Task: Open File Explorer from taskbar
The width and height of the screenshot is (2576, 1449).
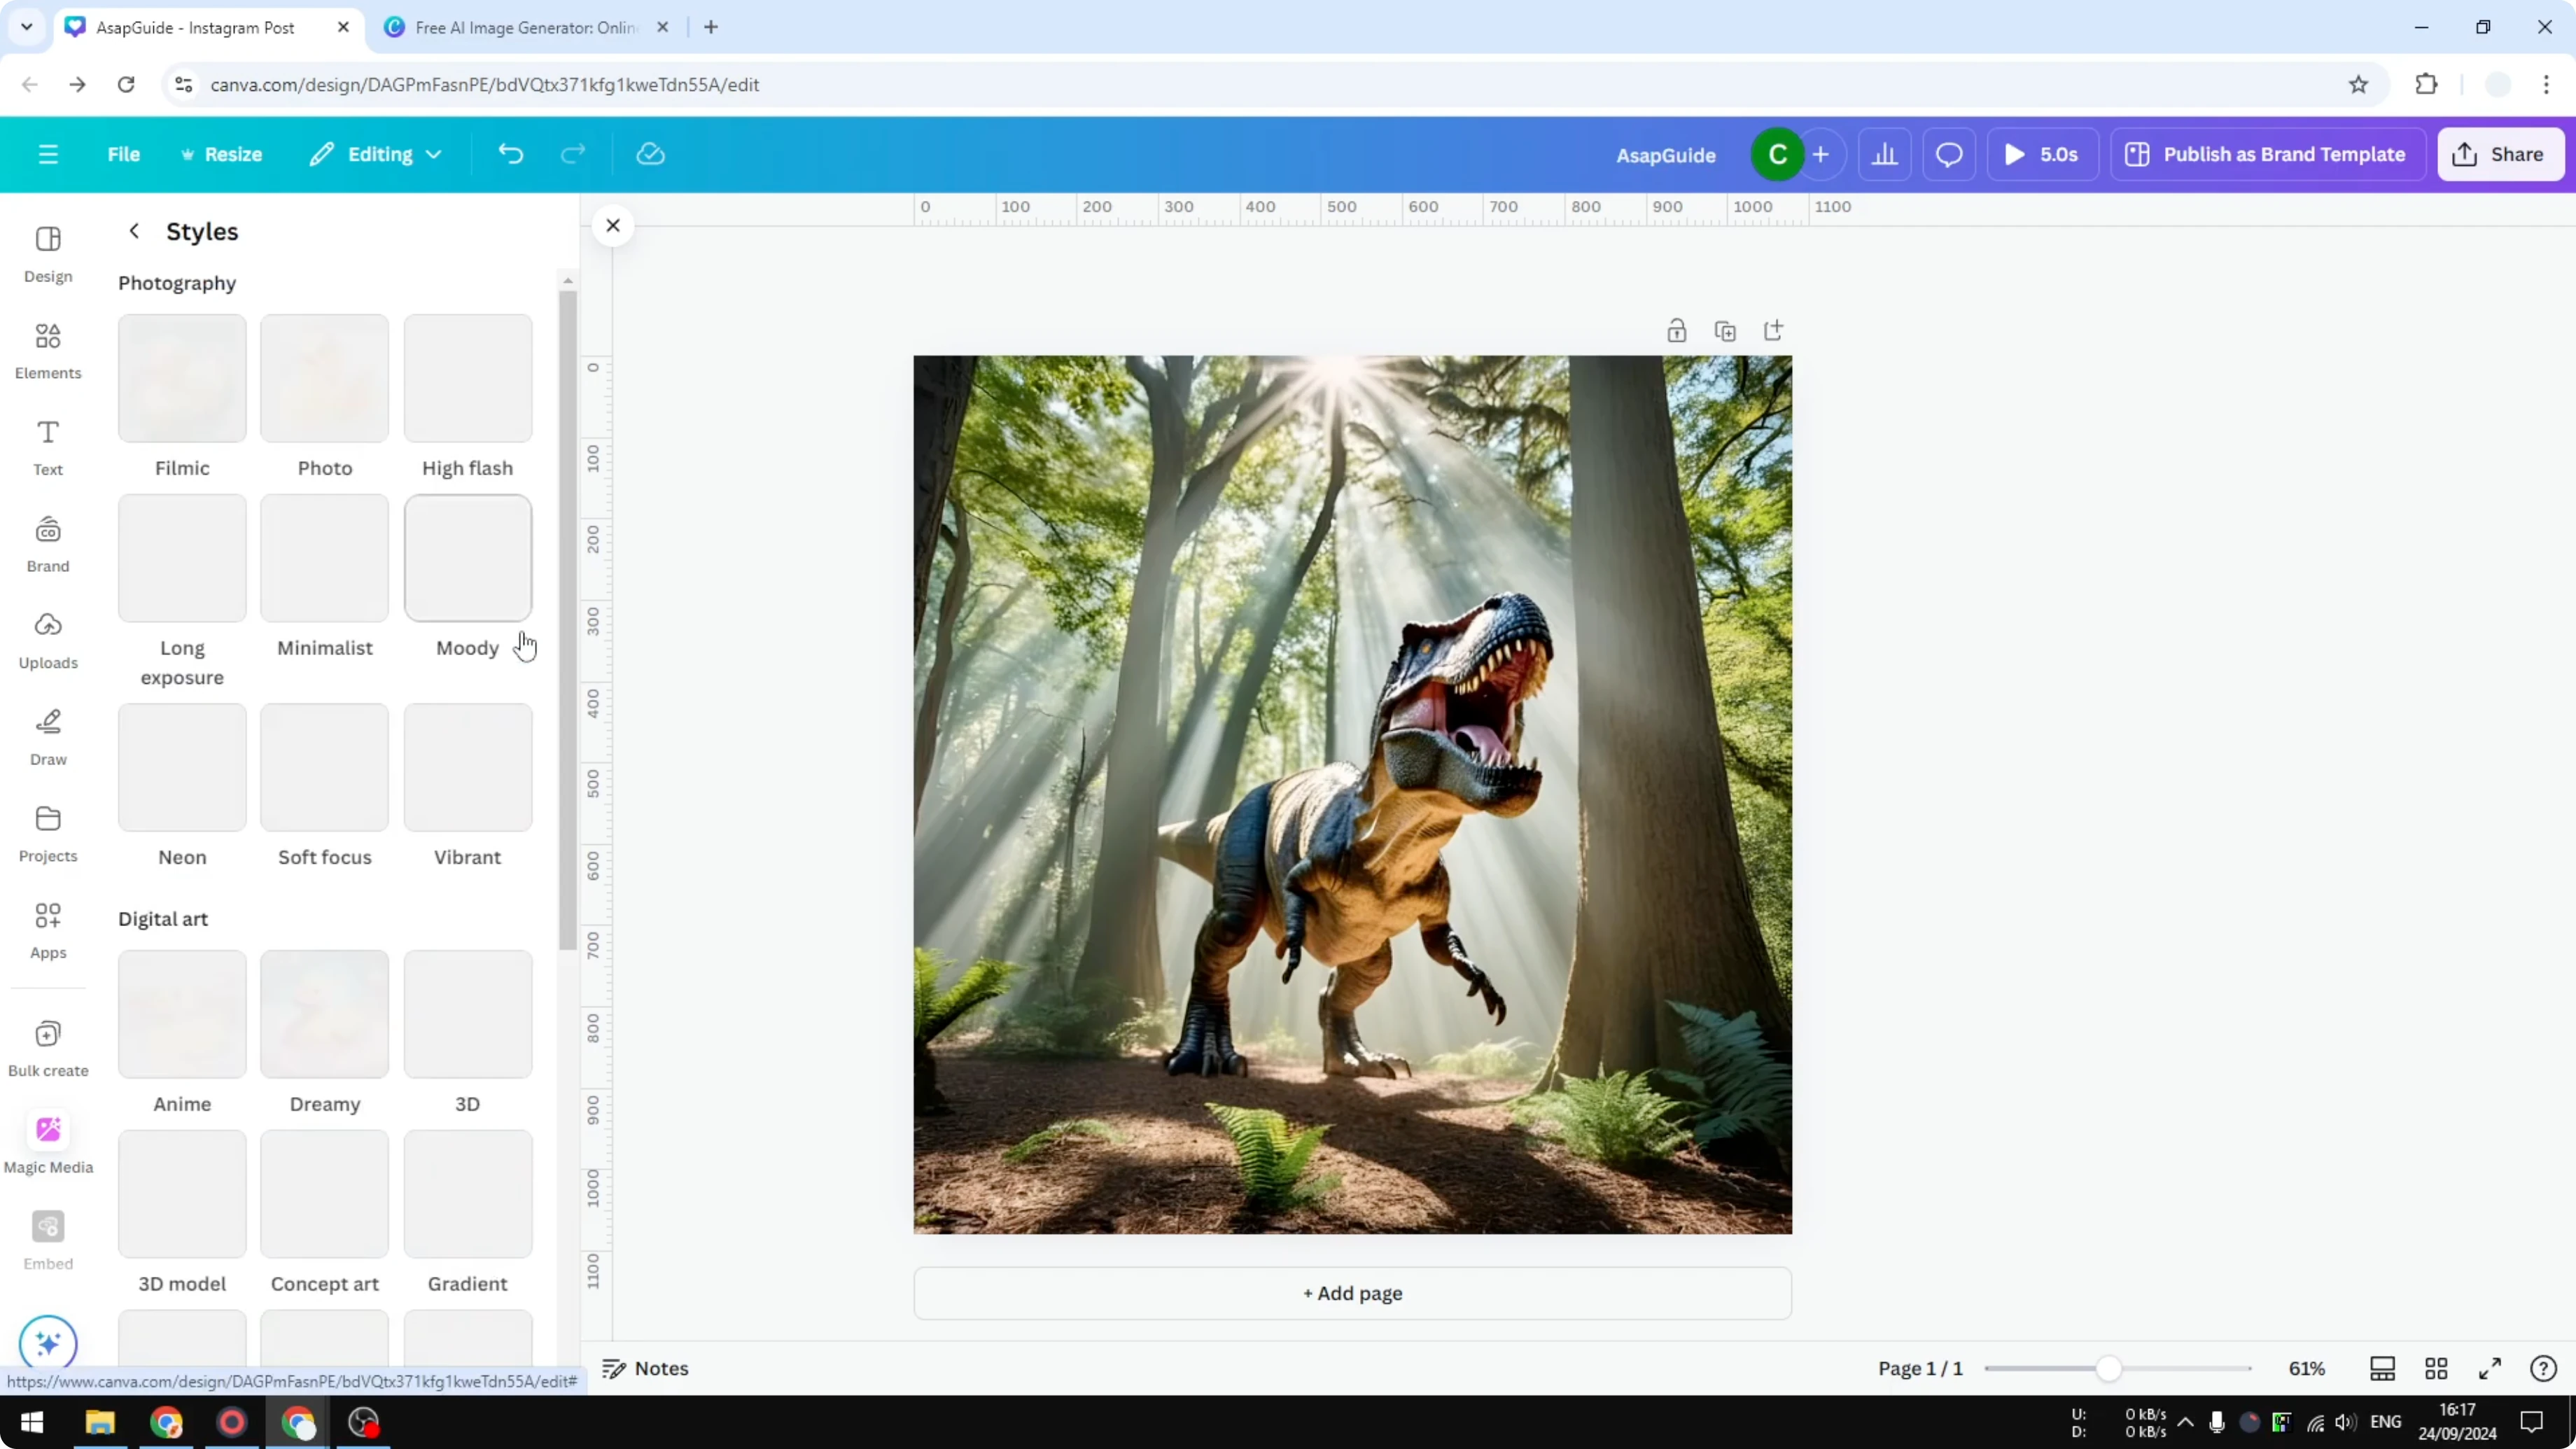Action: tap(100, 1422)
